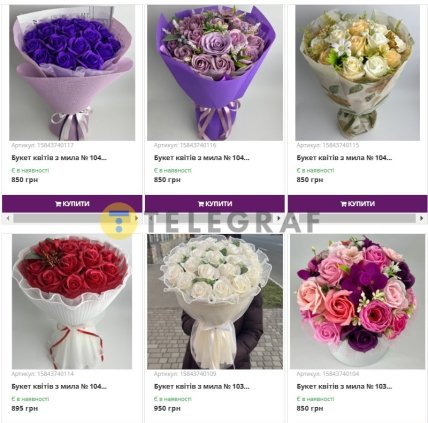
Task: Click cart icon on middle КУПИТИ button
Action: tap(201, 204)
